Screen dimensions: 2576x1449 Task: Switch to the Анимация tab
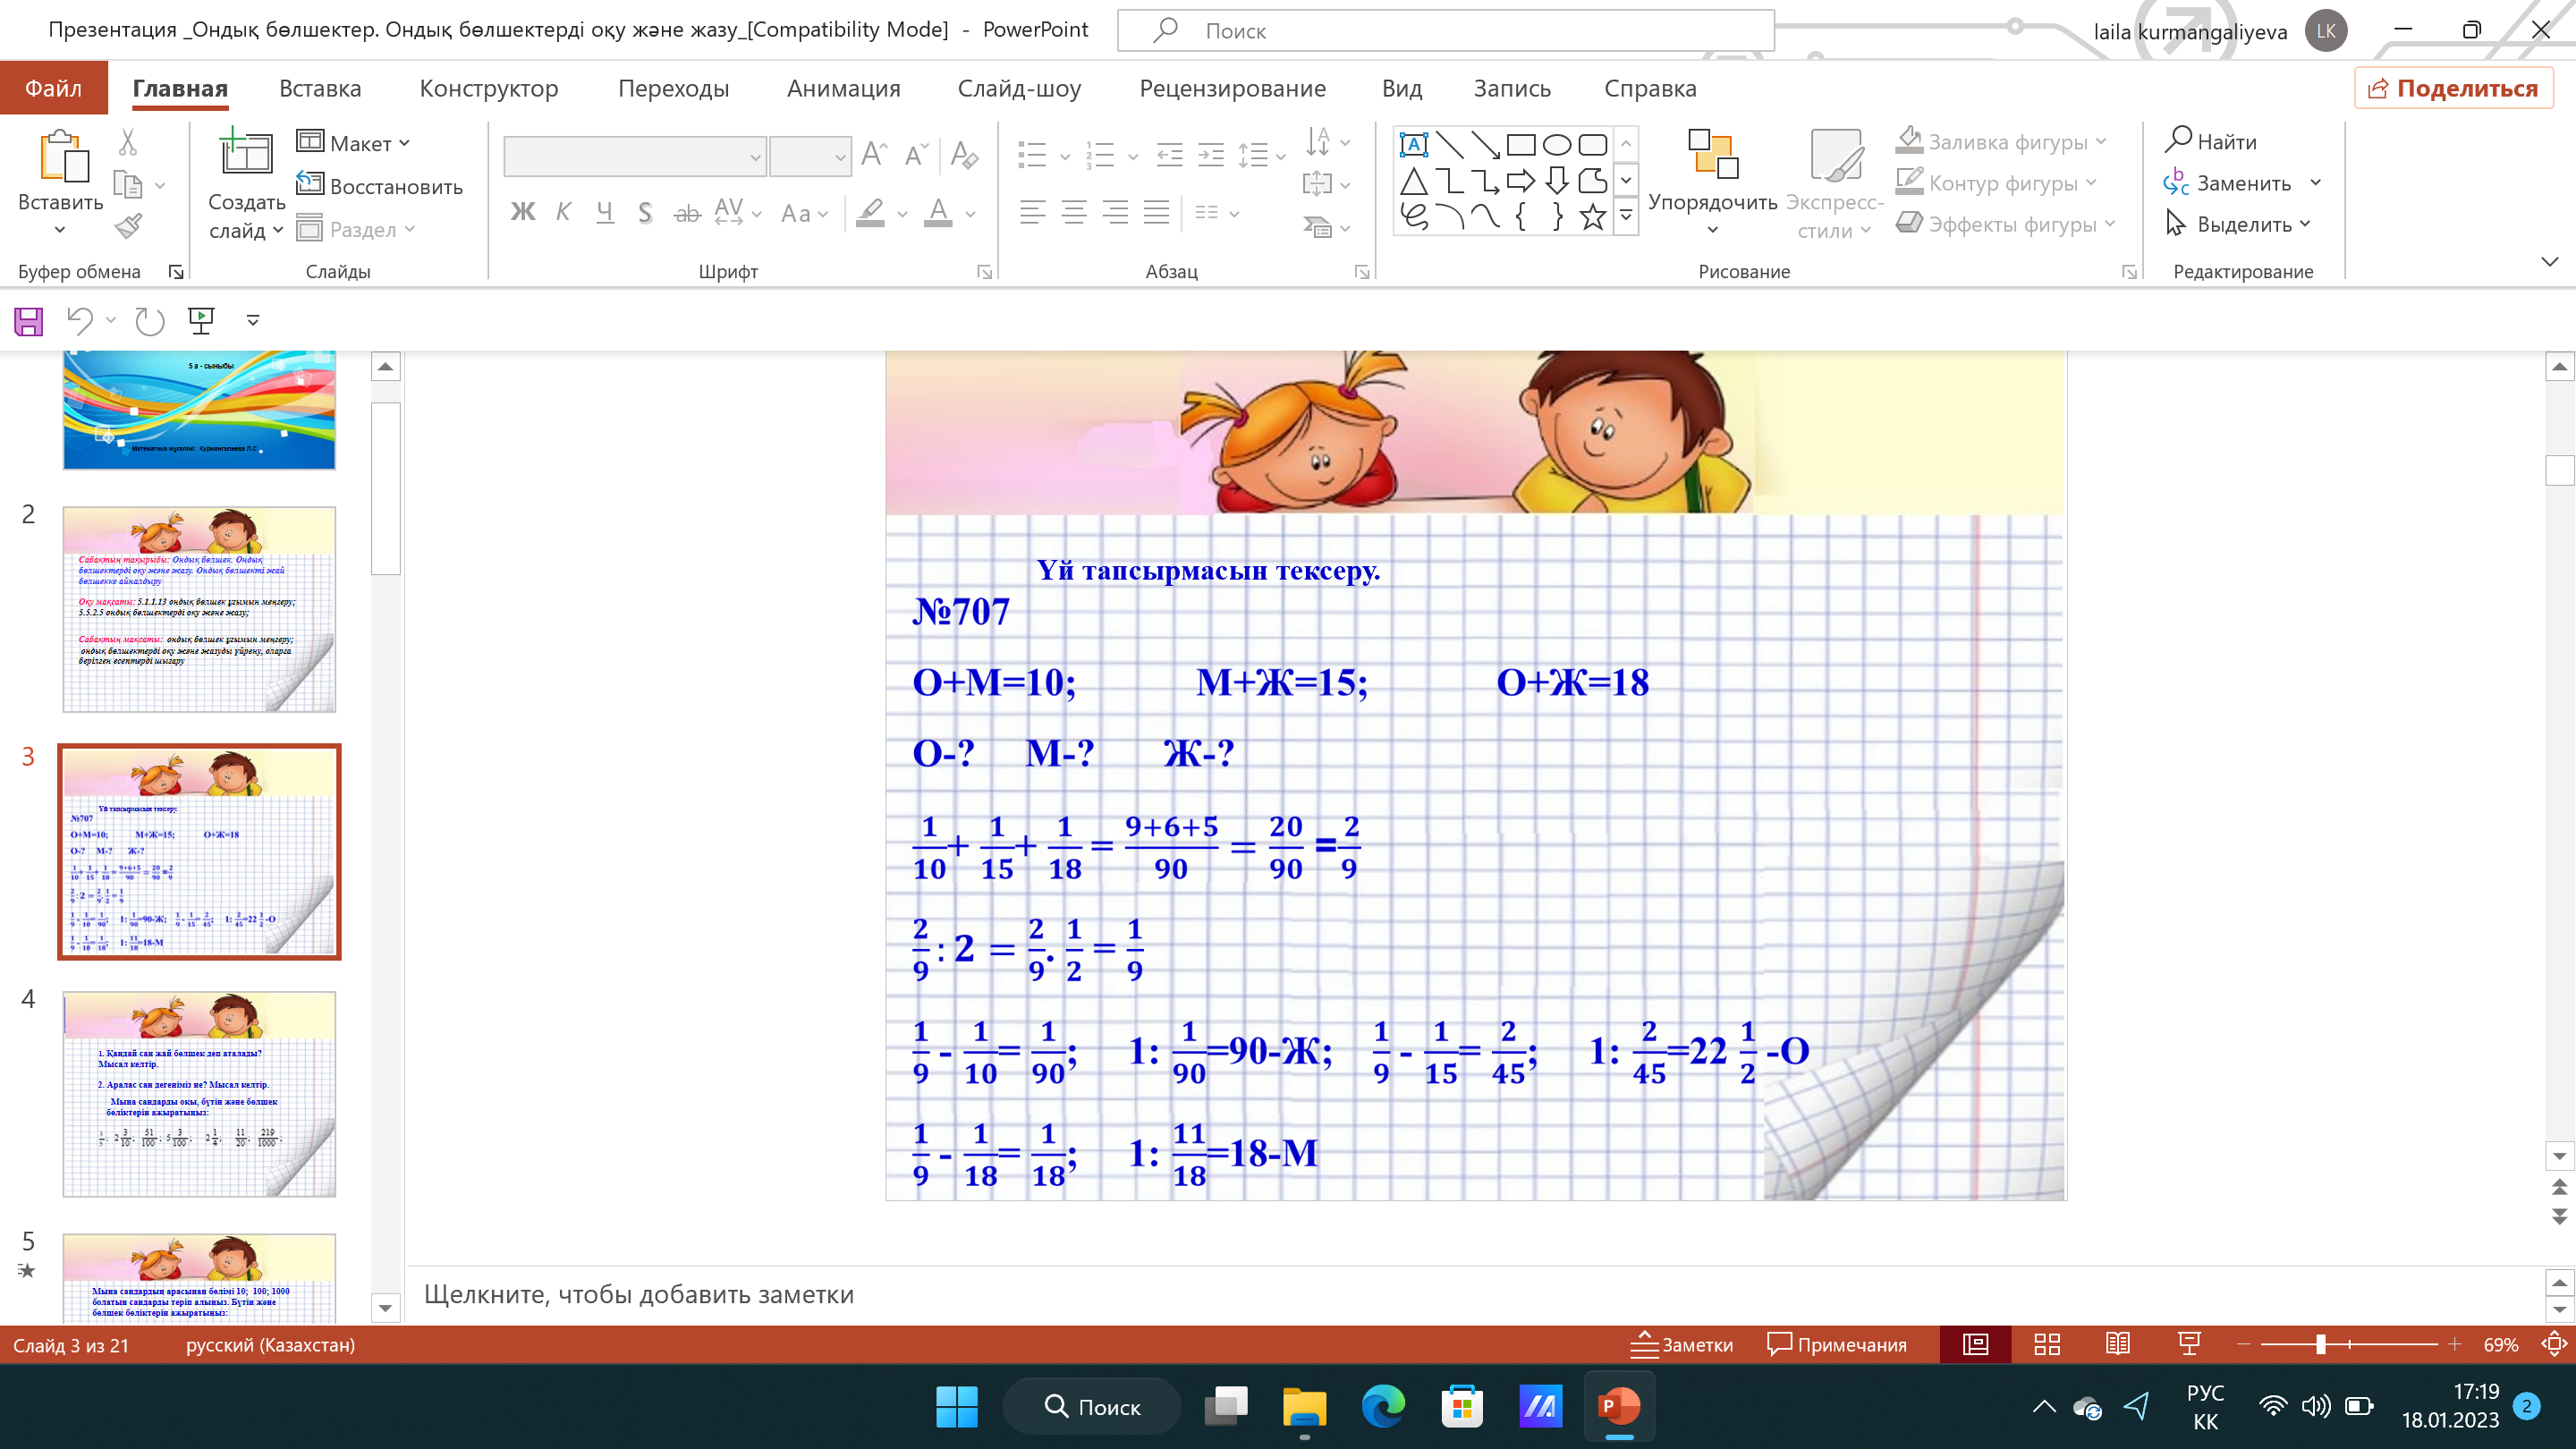(843, 88)
